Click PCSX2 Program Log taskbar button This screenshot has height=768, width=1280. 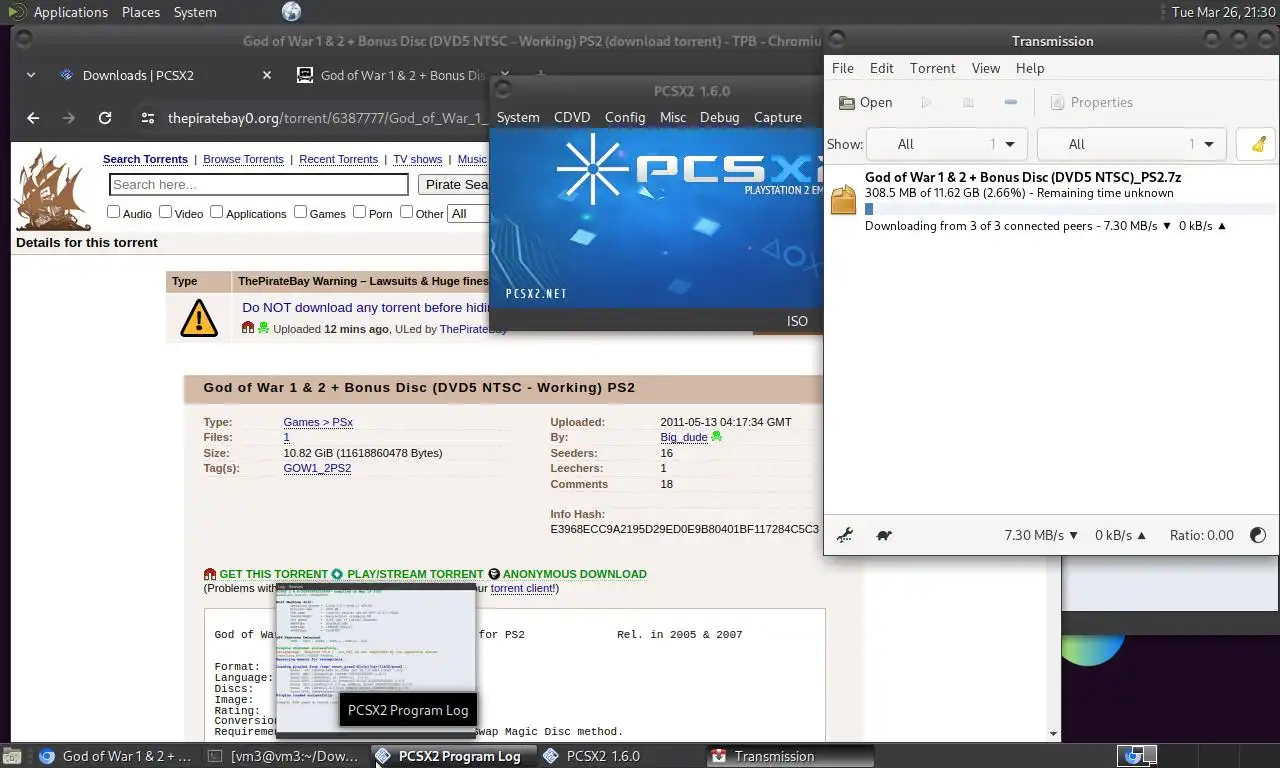[455, 756]
